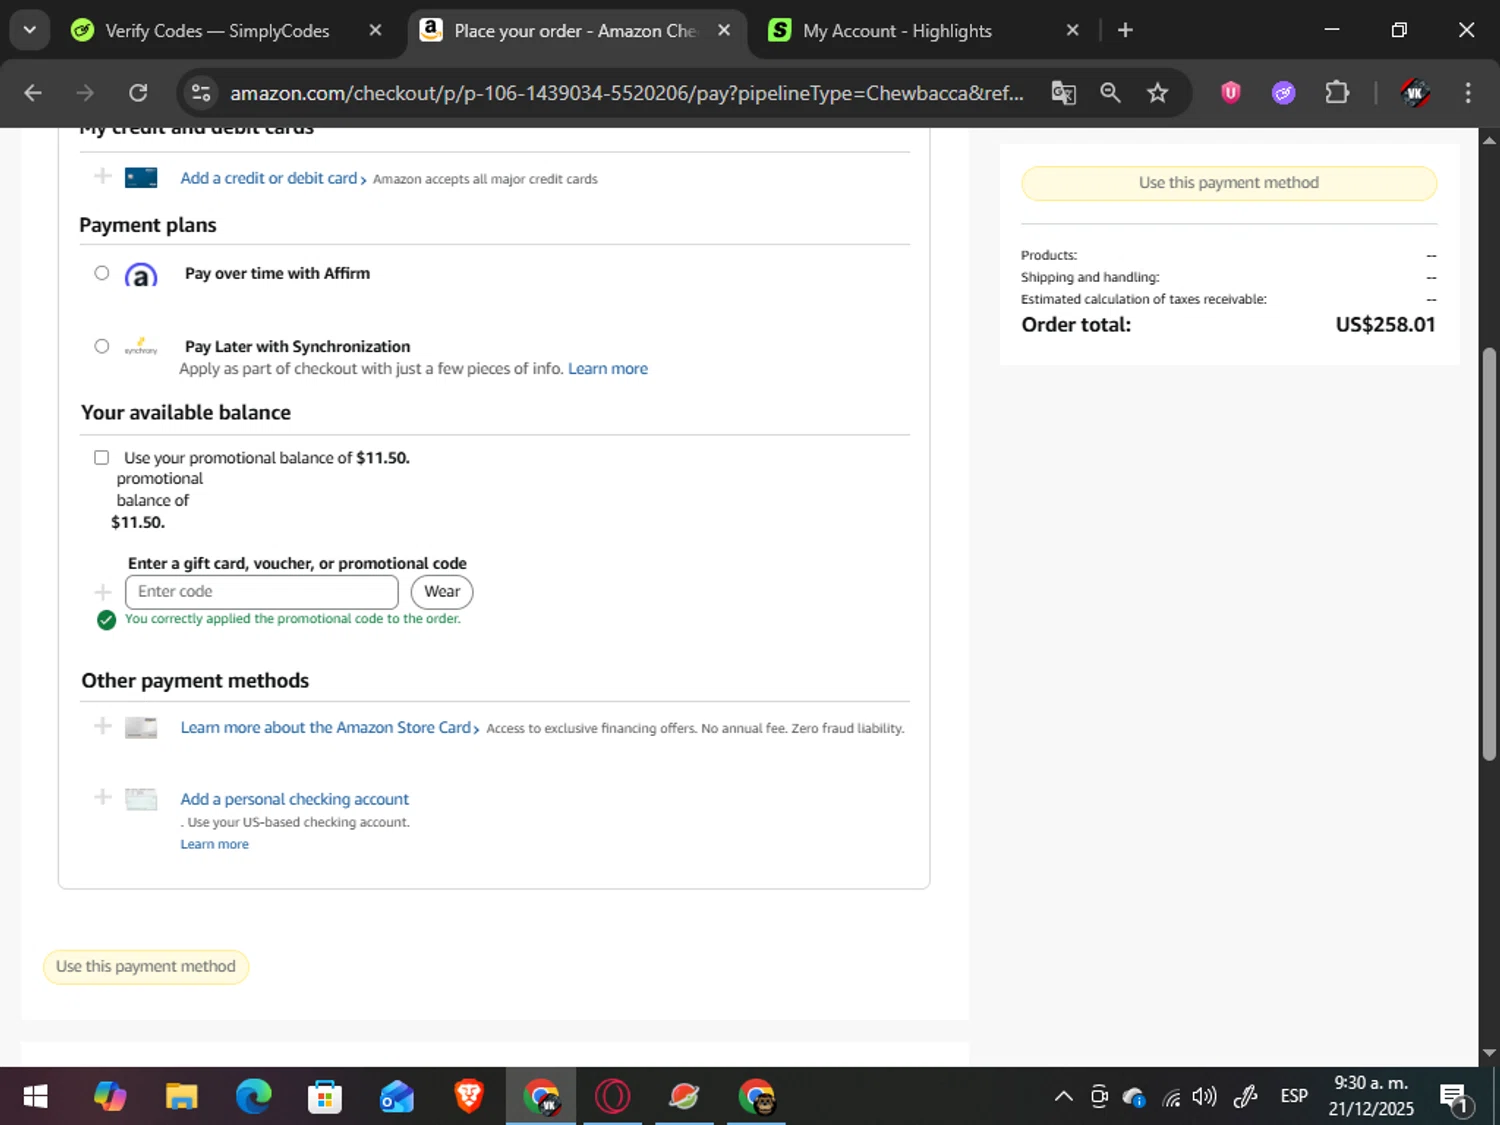Check Use your promotional balance of $11.50
The image size is (1500, 1125).
[x=101, y=458]
